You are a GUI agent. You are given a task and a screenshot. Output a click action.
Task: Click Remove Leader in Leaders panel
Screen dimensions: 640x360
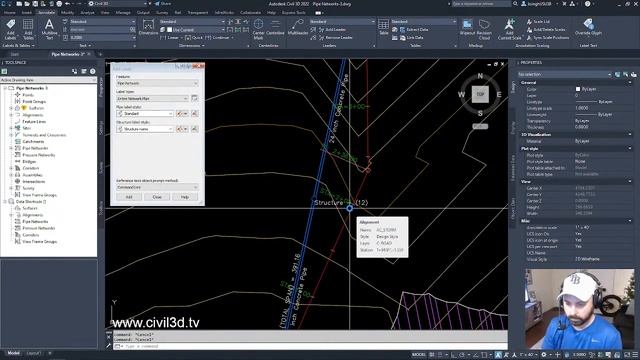[335, 38]
